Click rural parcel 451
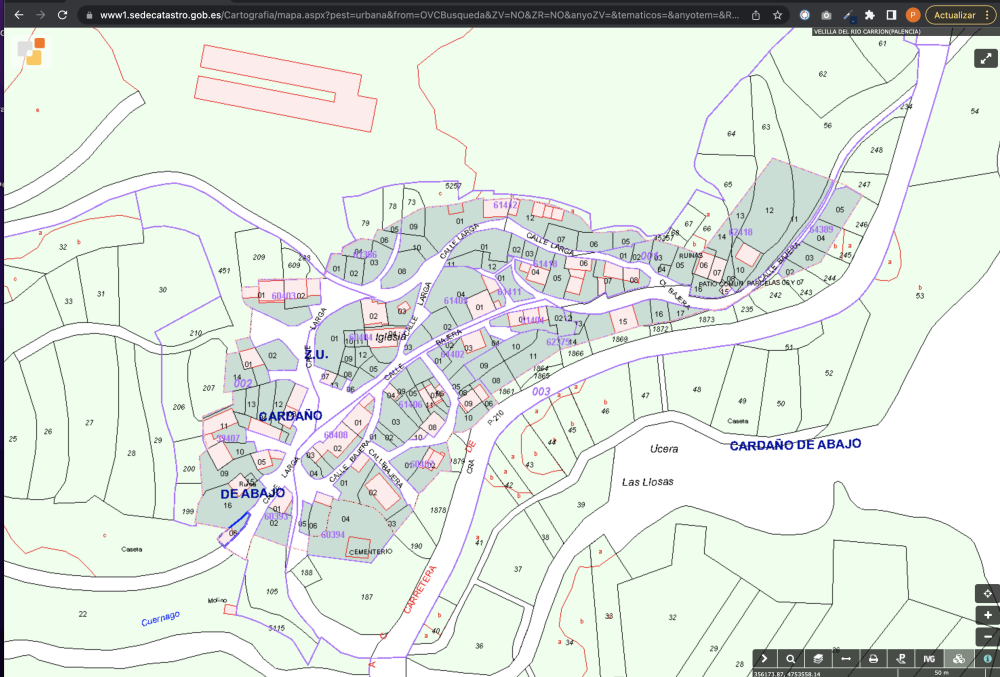The width and height of the screenshot is (1000, 677). click(224, 270)
